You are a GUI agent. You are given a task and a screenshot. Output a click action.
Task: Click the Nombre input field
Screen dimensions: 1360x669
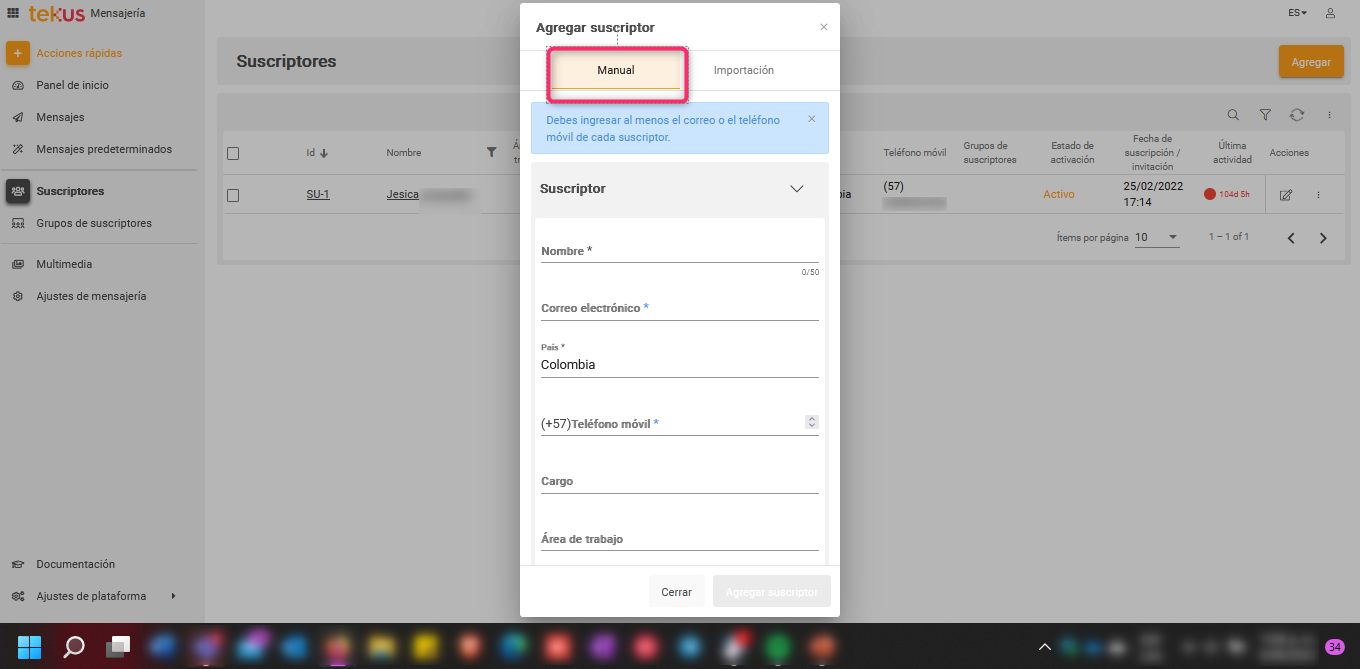click(x=679, y=251)
